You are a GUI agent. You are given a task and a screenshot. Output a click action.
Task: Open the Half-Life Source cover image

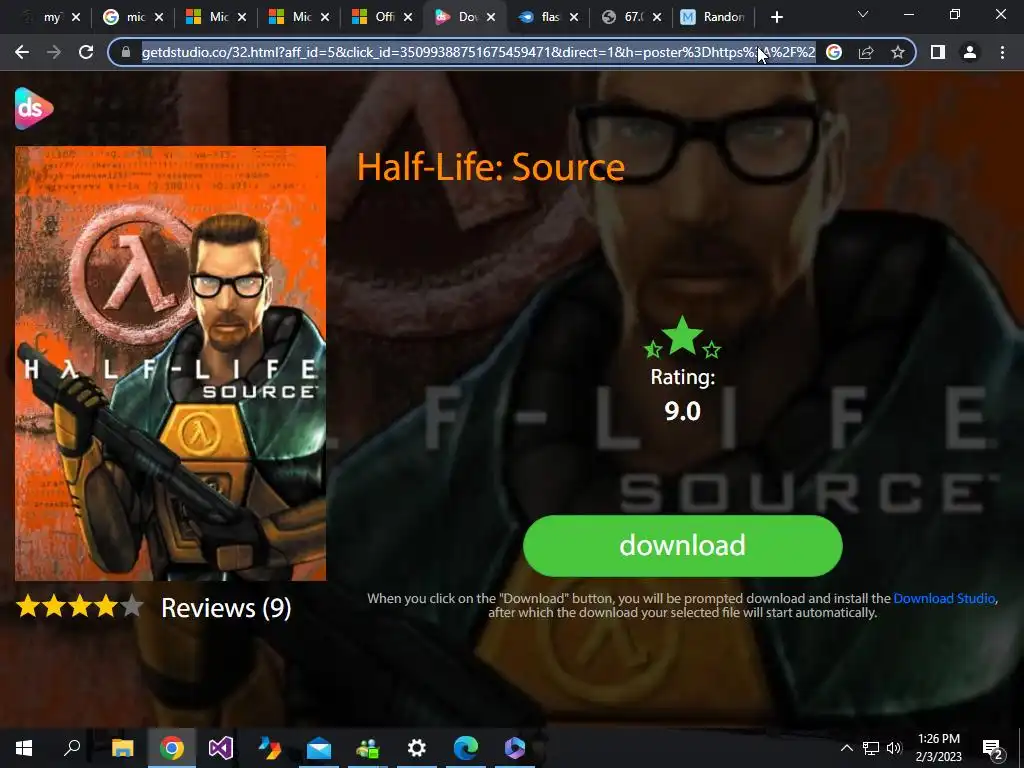170,363
